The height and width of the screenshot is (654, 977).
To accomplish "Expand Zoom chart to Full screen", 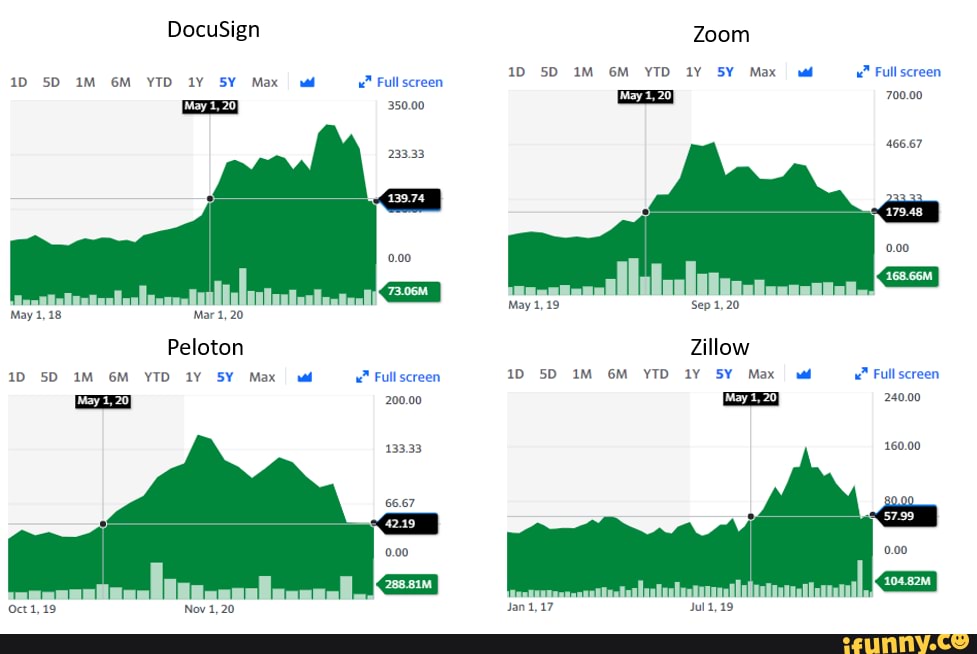I will click(x=899, y=72).
